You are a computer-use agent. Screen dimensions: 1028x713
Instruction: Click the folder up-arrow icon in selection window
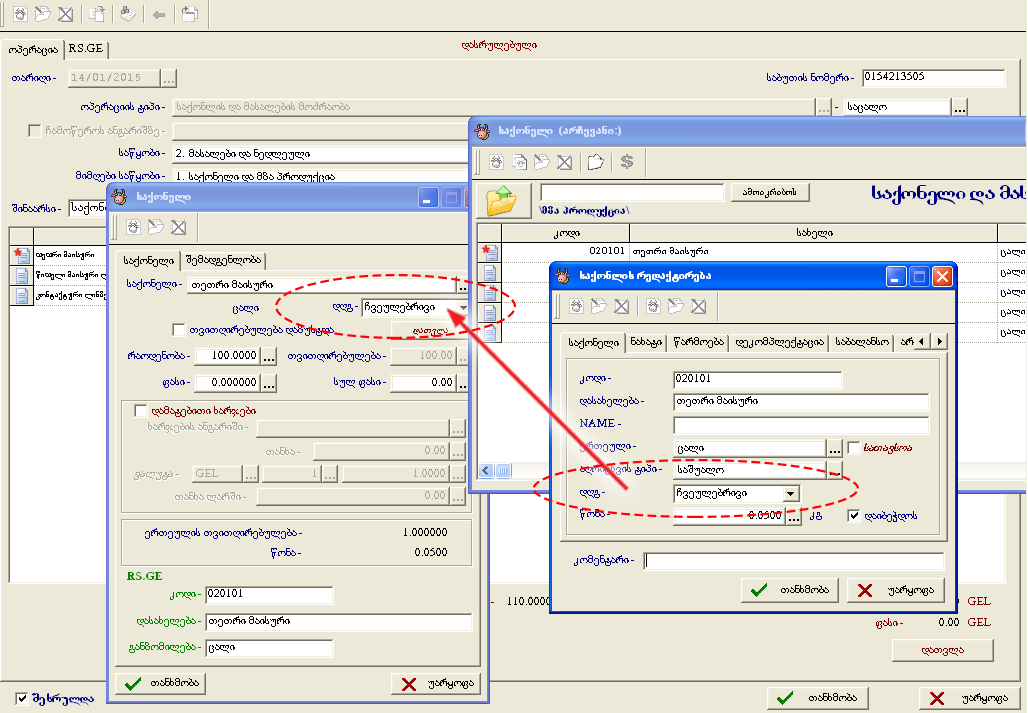tap(502, 201)
